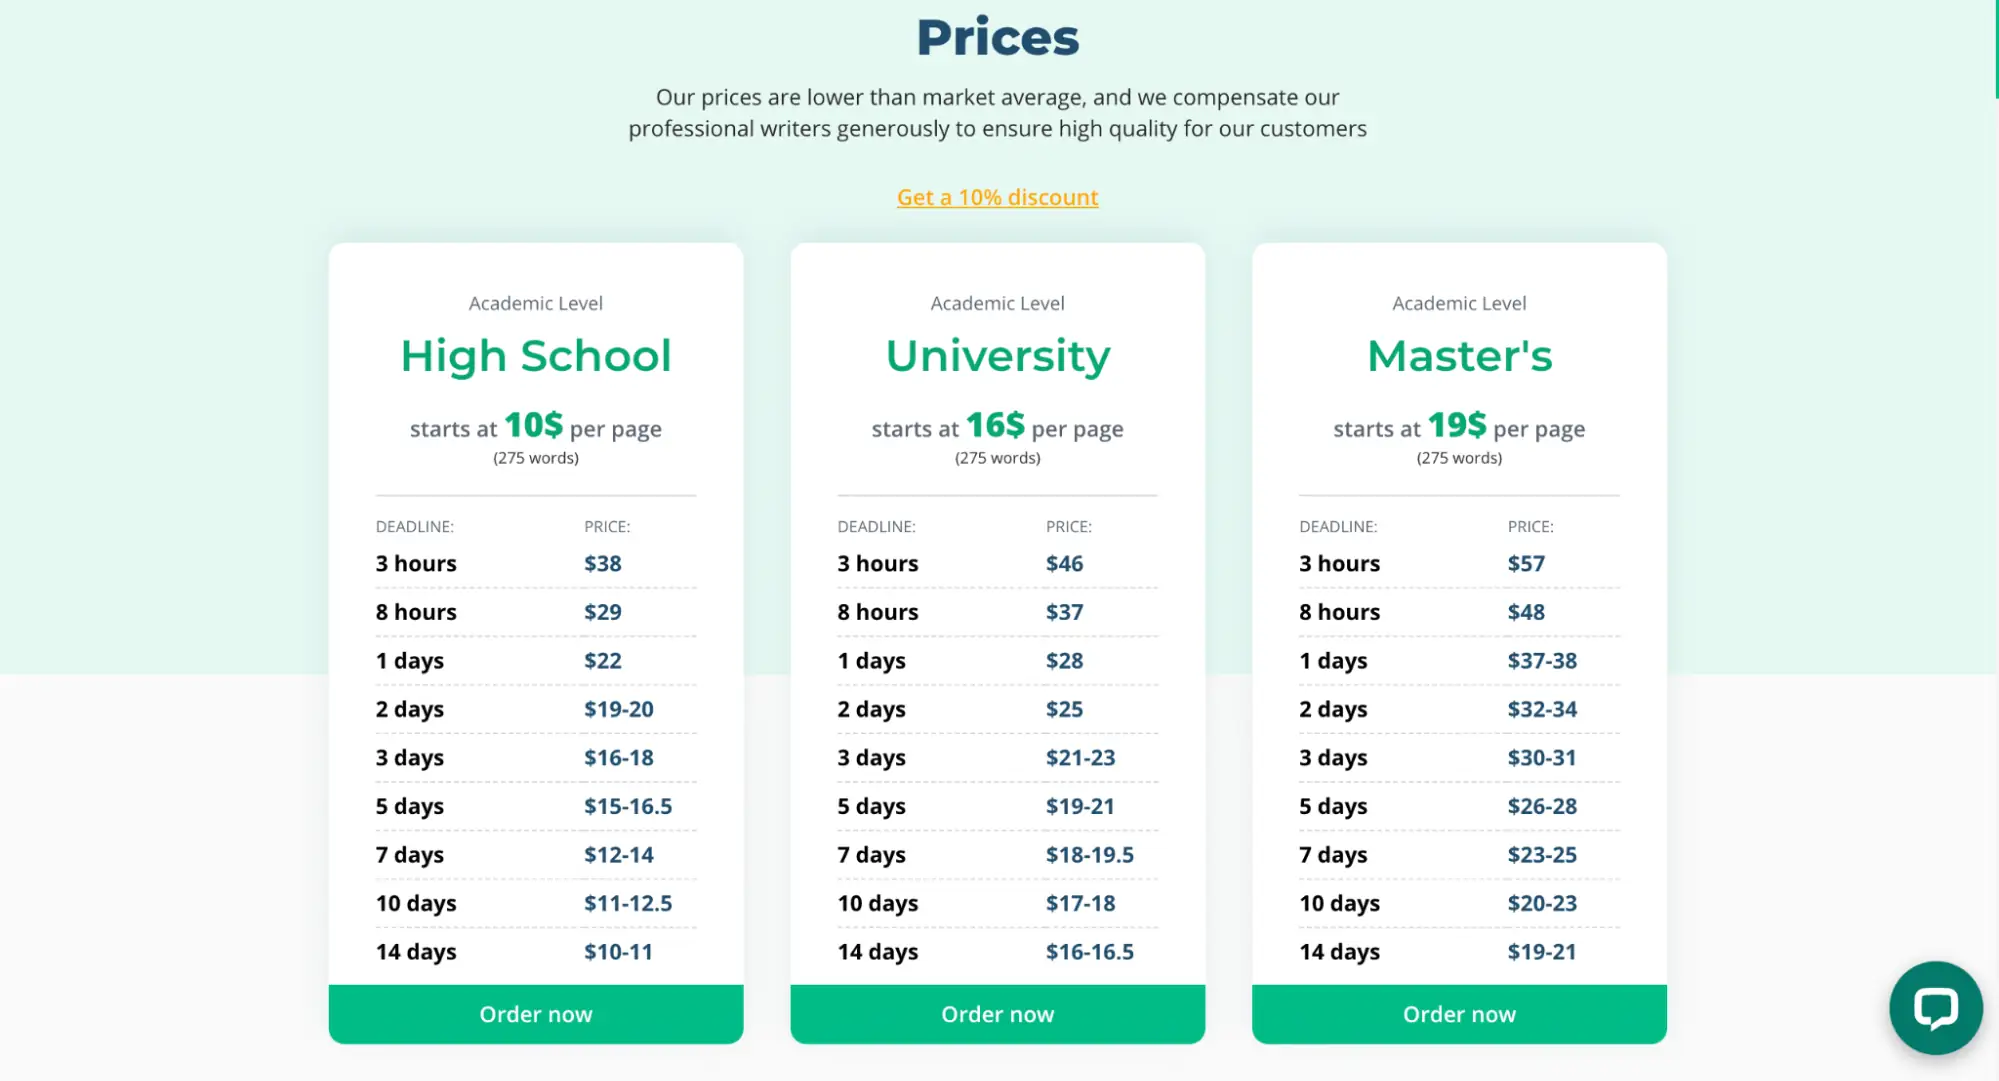
Task: Click 'Order now' under Master's pricing
Action: click(1458, 1013)
